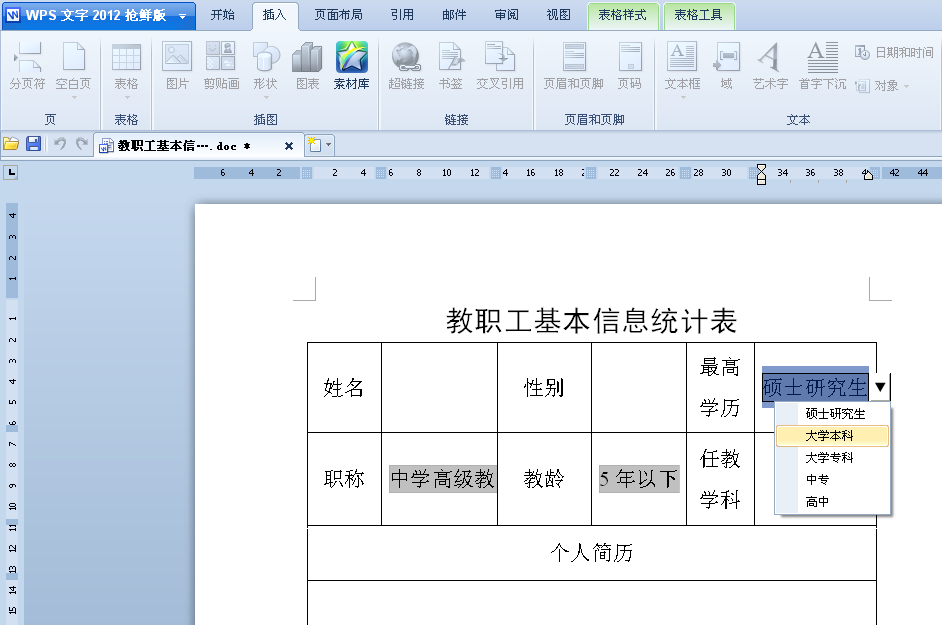The width and height of the screenshot is (942, 625).
Task: Open the 剪贴画 clip art tool
Action: 221,65
